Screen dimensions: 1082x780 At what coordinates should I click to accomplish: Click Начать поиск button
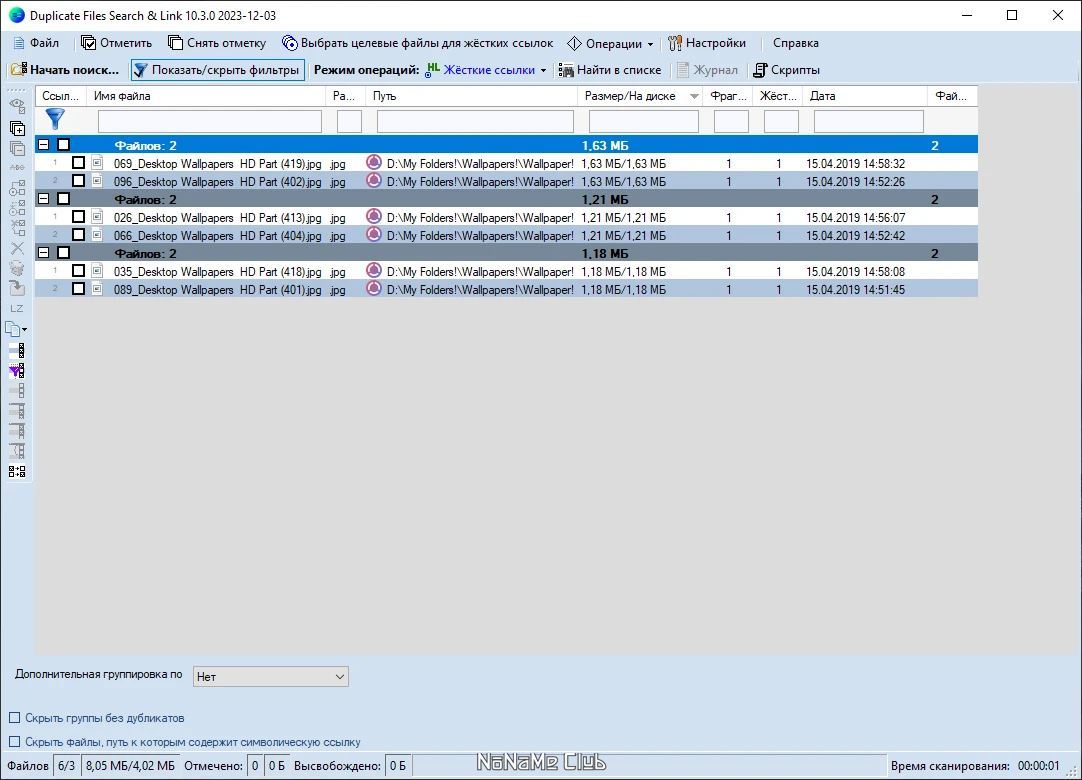66,70
